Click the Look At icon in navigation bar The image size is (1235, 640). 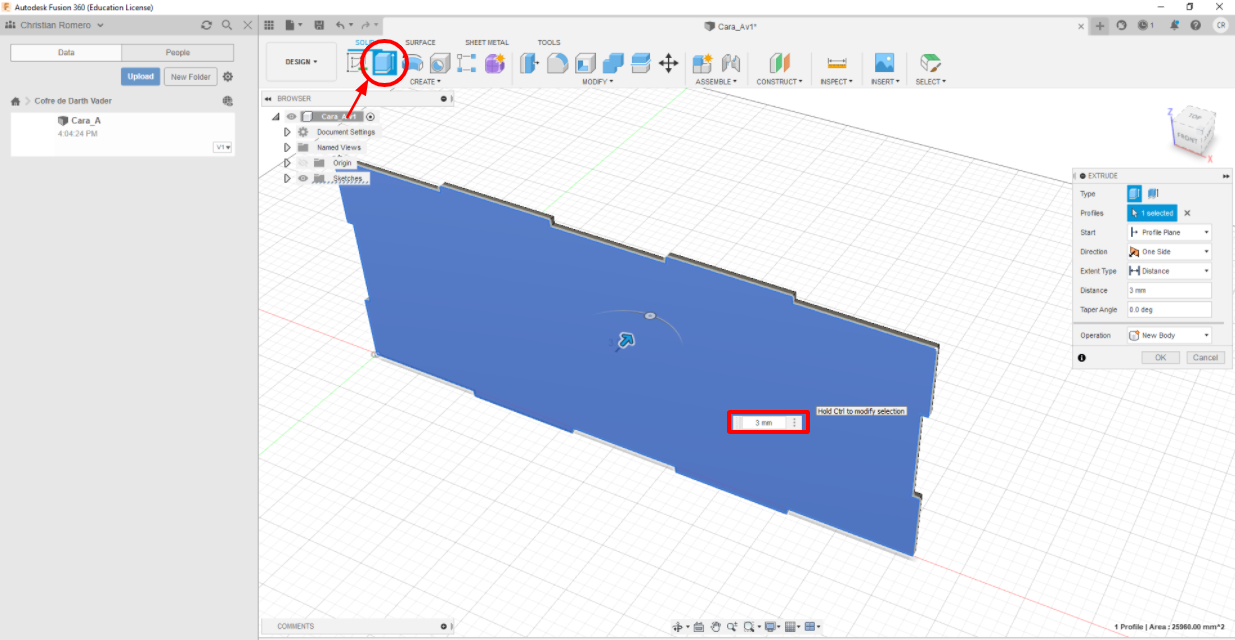tap(699, 627)
